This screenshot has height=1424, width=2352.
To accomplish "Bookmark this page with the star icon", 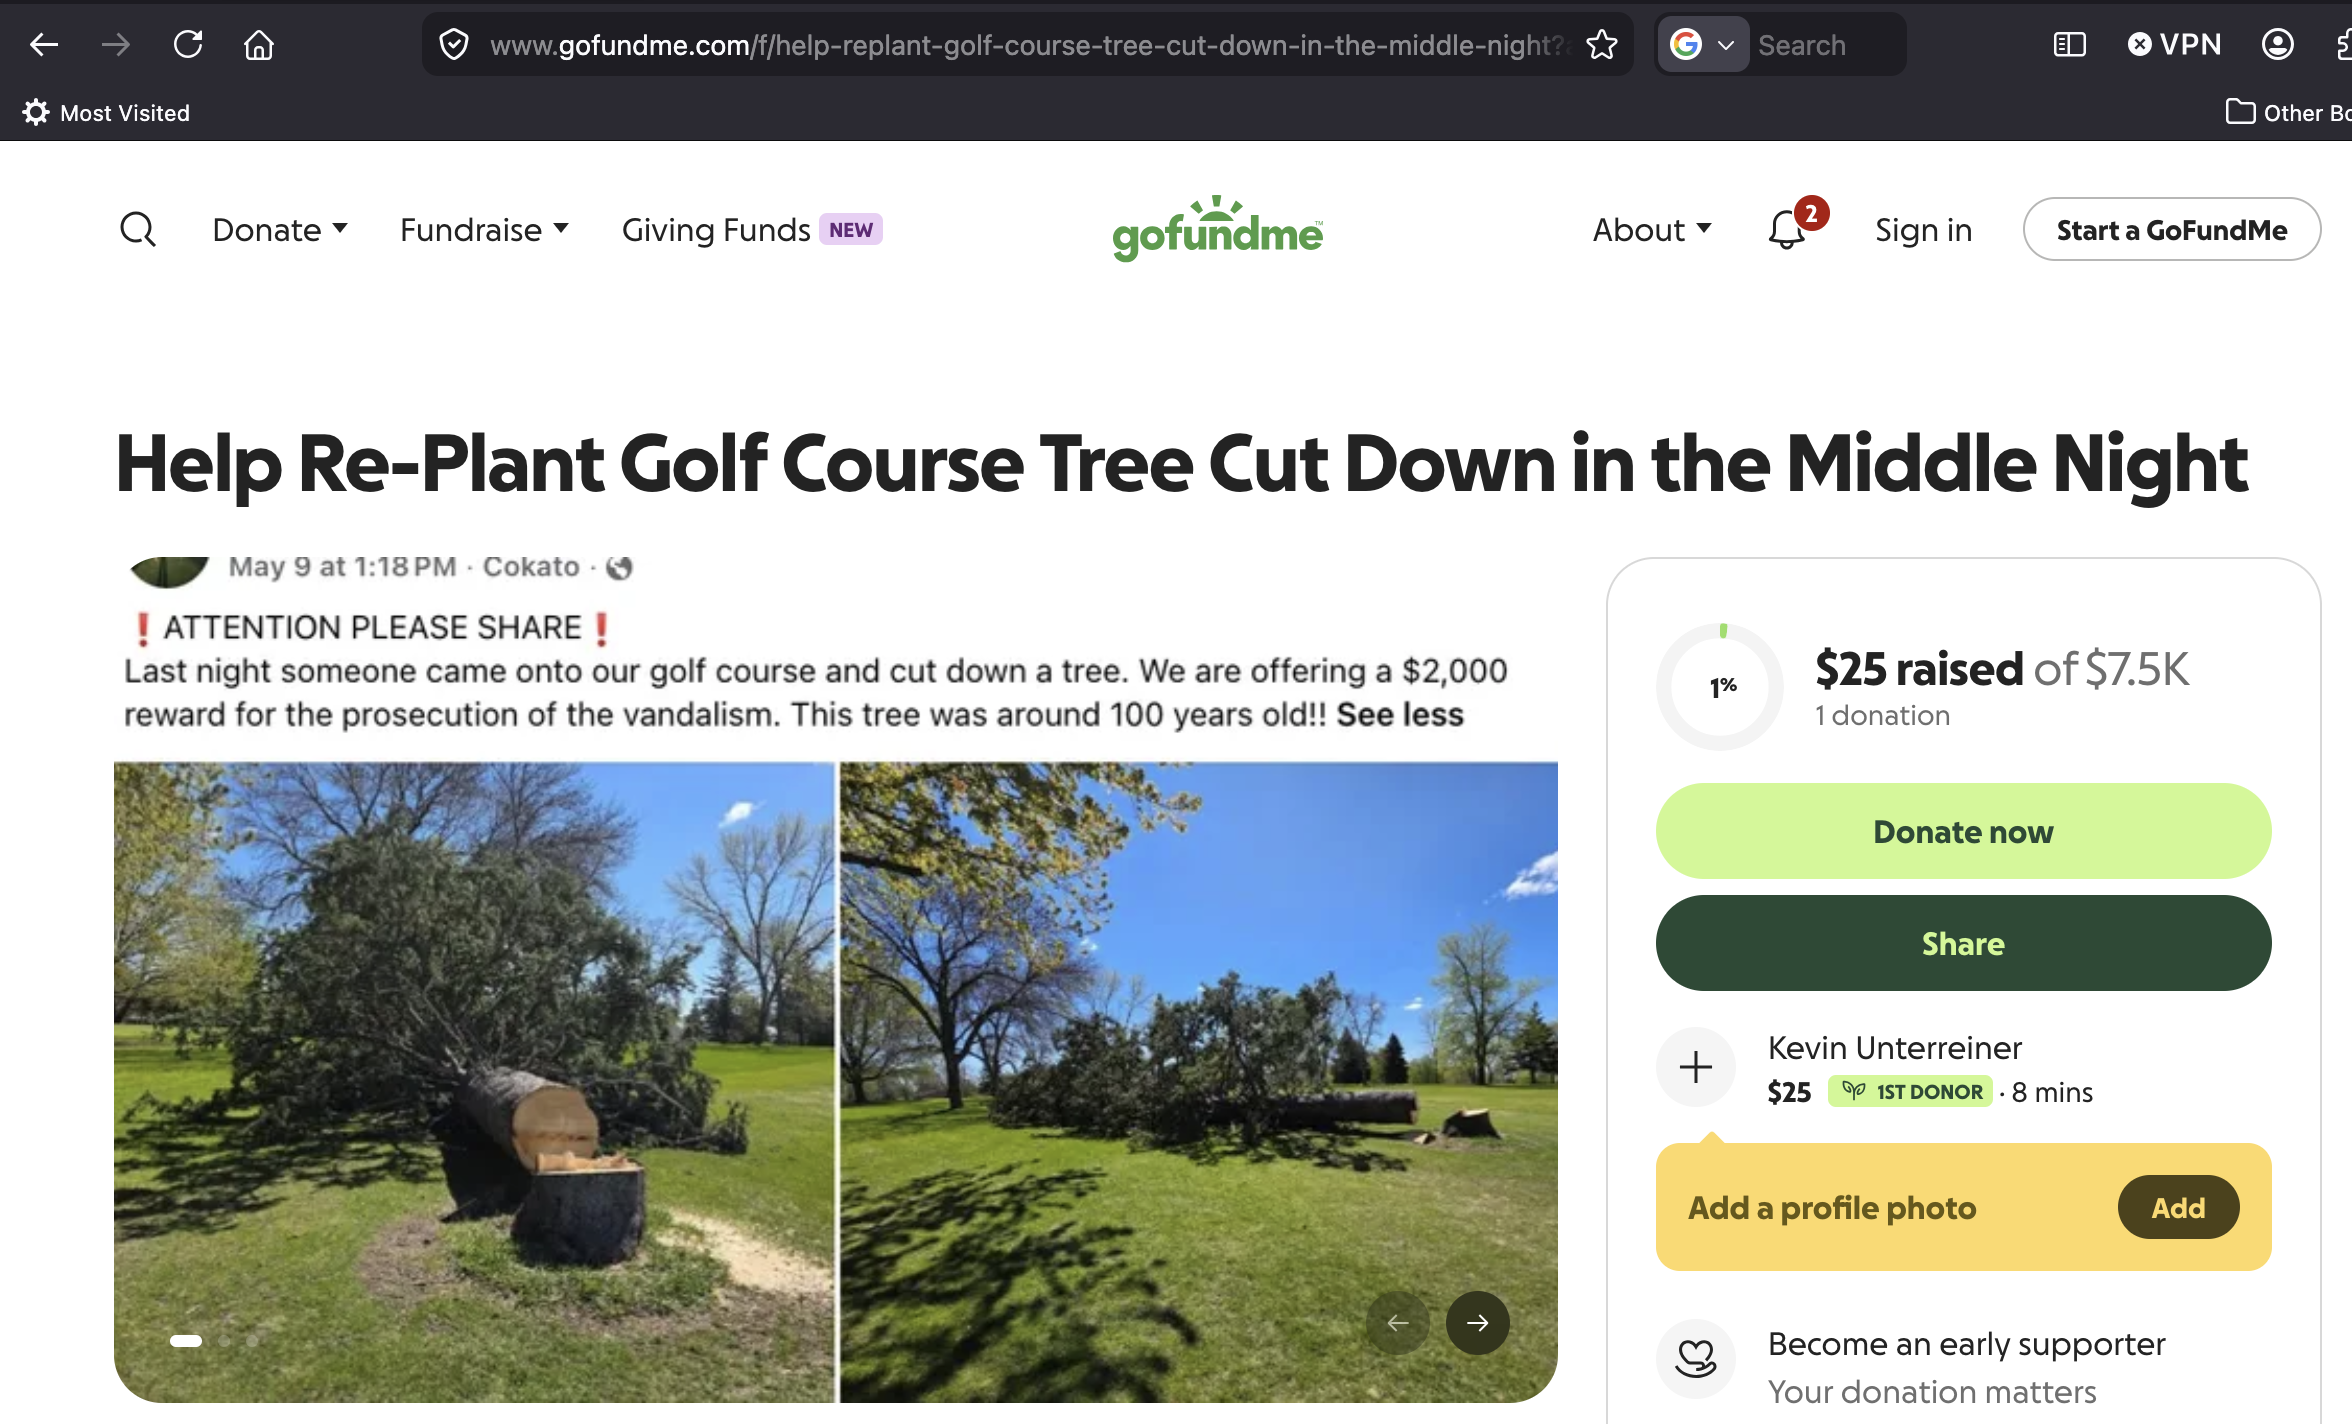I will (x=1602, y=45).
